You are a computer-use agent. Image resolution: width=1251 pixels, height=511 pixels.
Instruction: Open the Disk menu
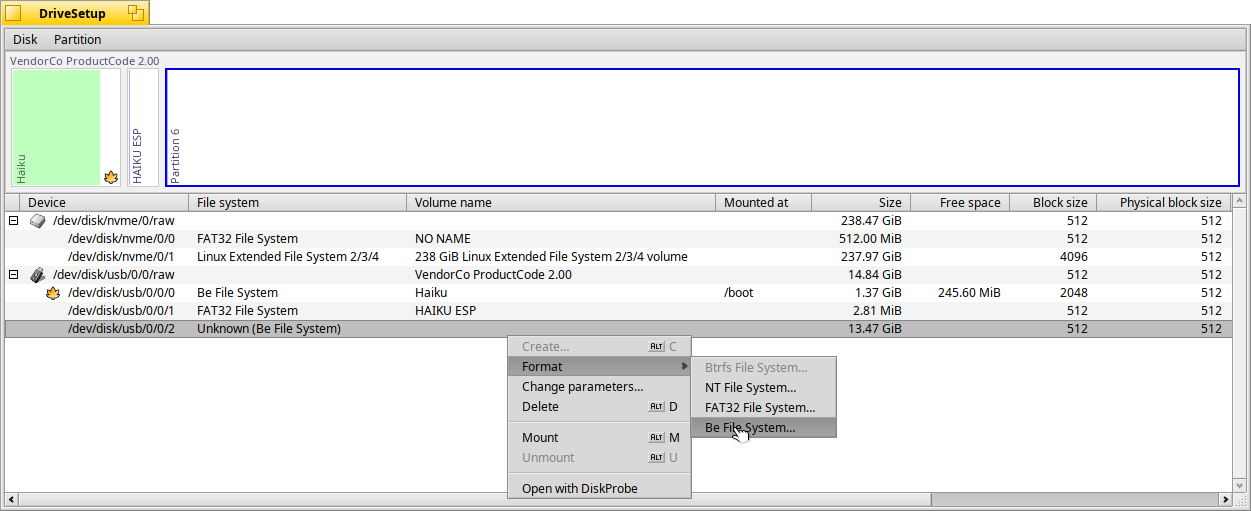25,40
